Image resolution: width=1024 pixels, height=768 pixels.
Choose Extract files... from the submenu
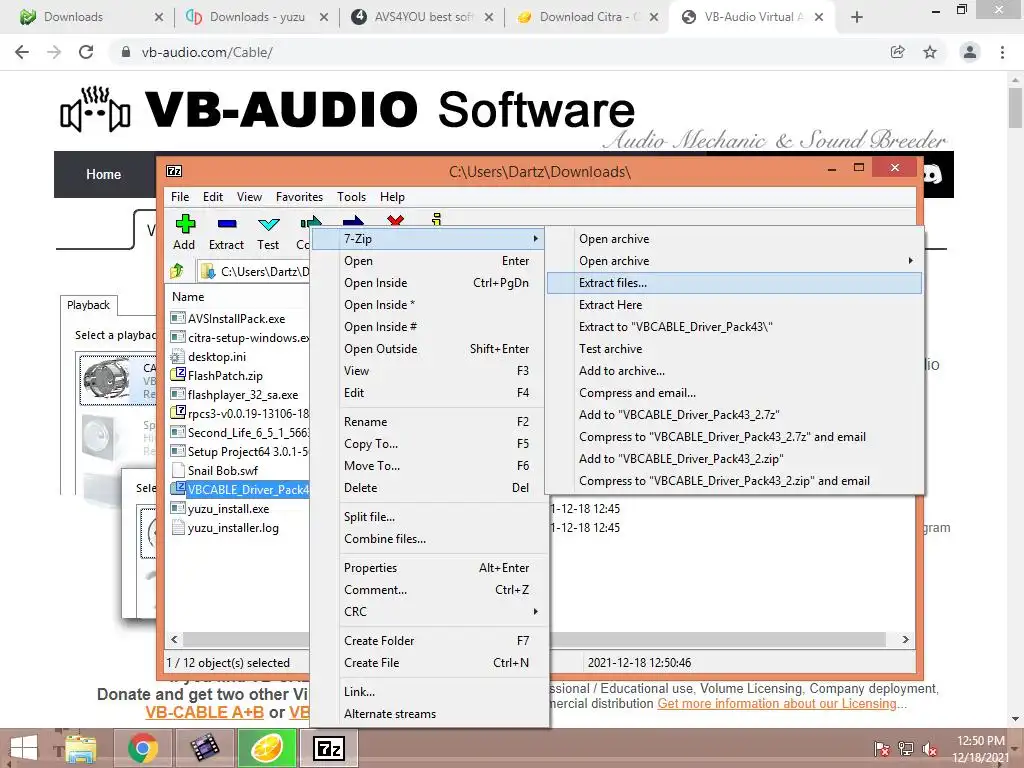734,283
